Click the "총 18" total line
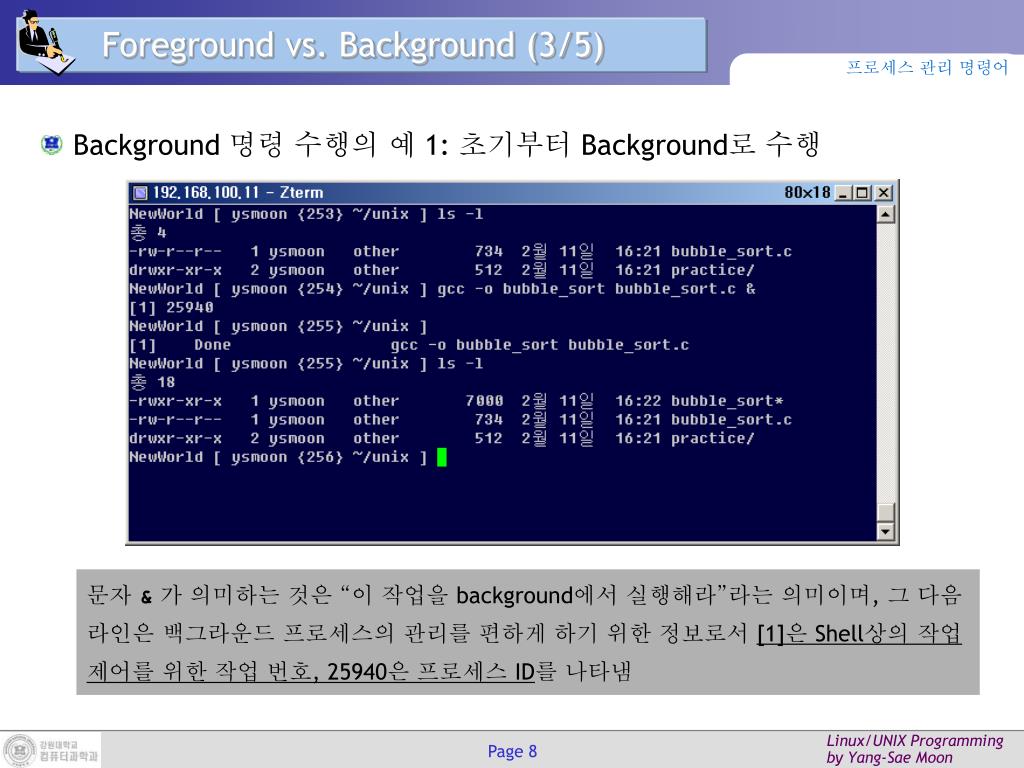The height and width of the screenshot is (768, 1024). (x=152, y=382)
